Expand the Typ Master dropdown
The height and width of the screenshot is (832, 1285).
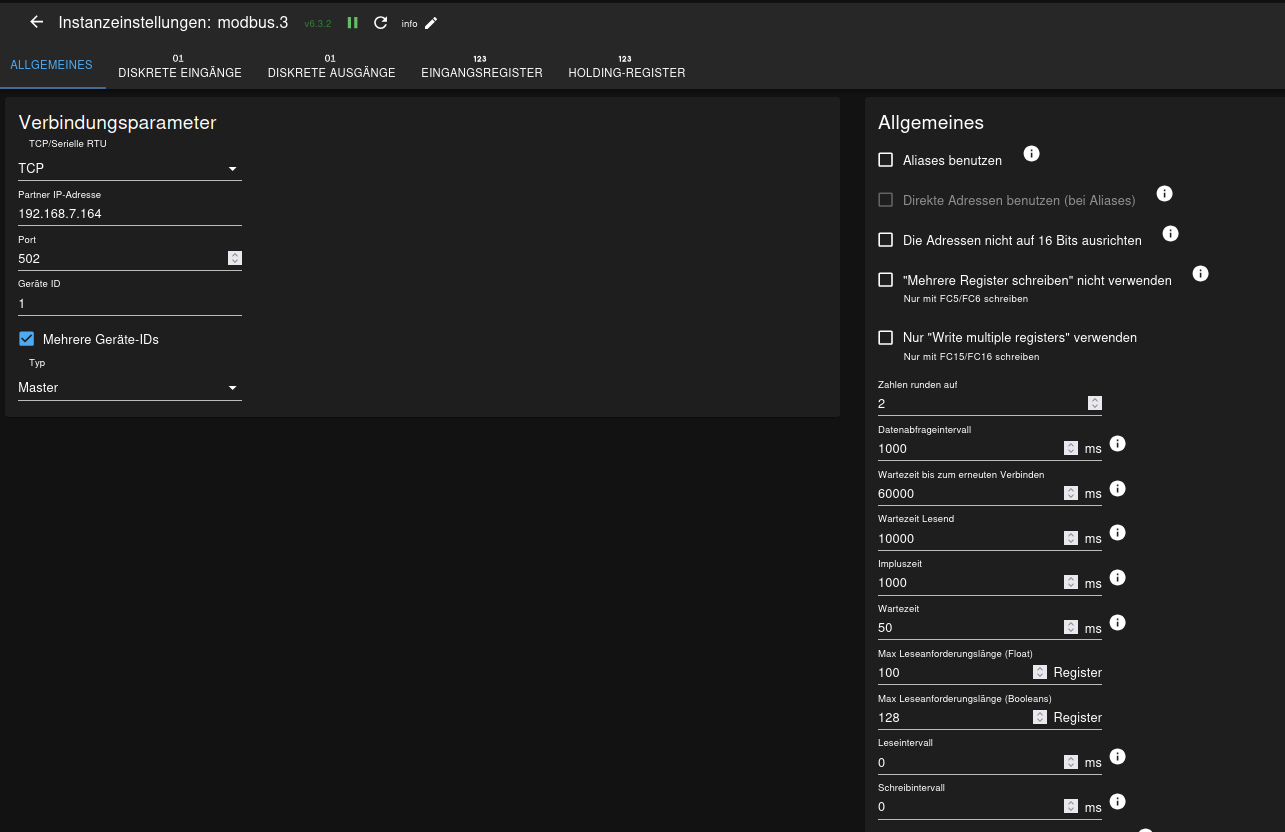[130, 387]
